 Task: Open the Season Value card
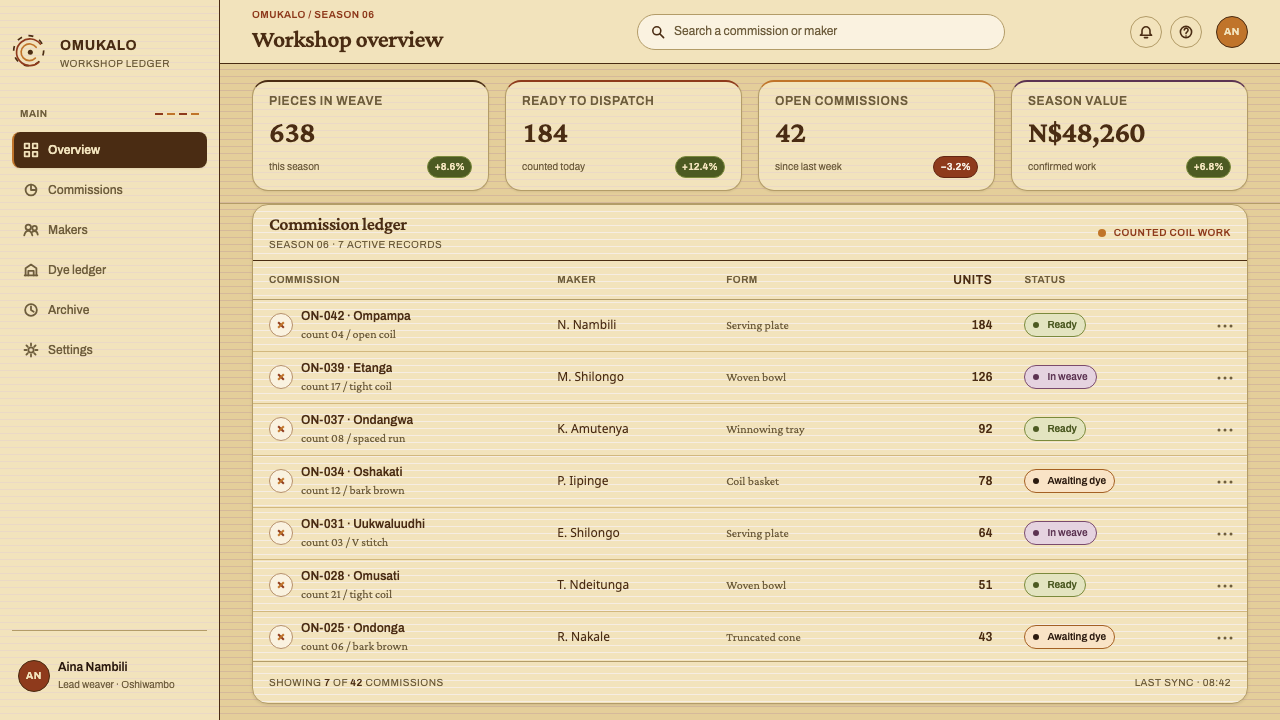pyautogui.click(x=1129, y=135)
